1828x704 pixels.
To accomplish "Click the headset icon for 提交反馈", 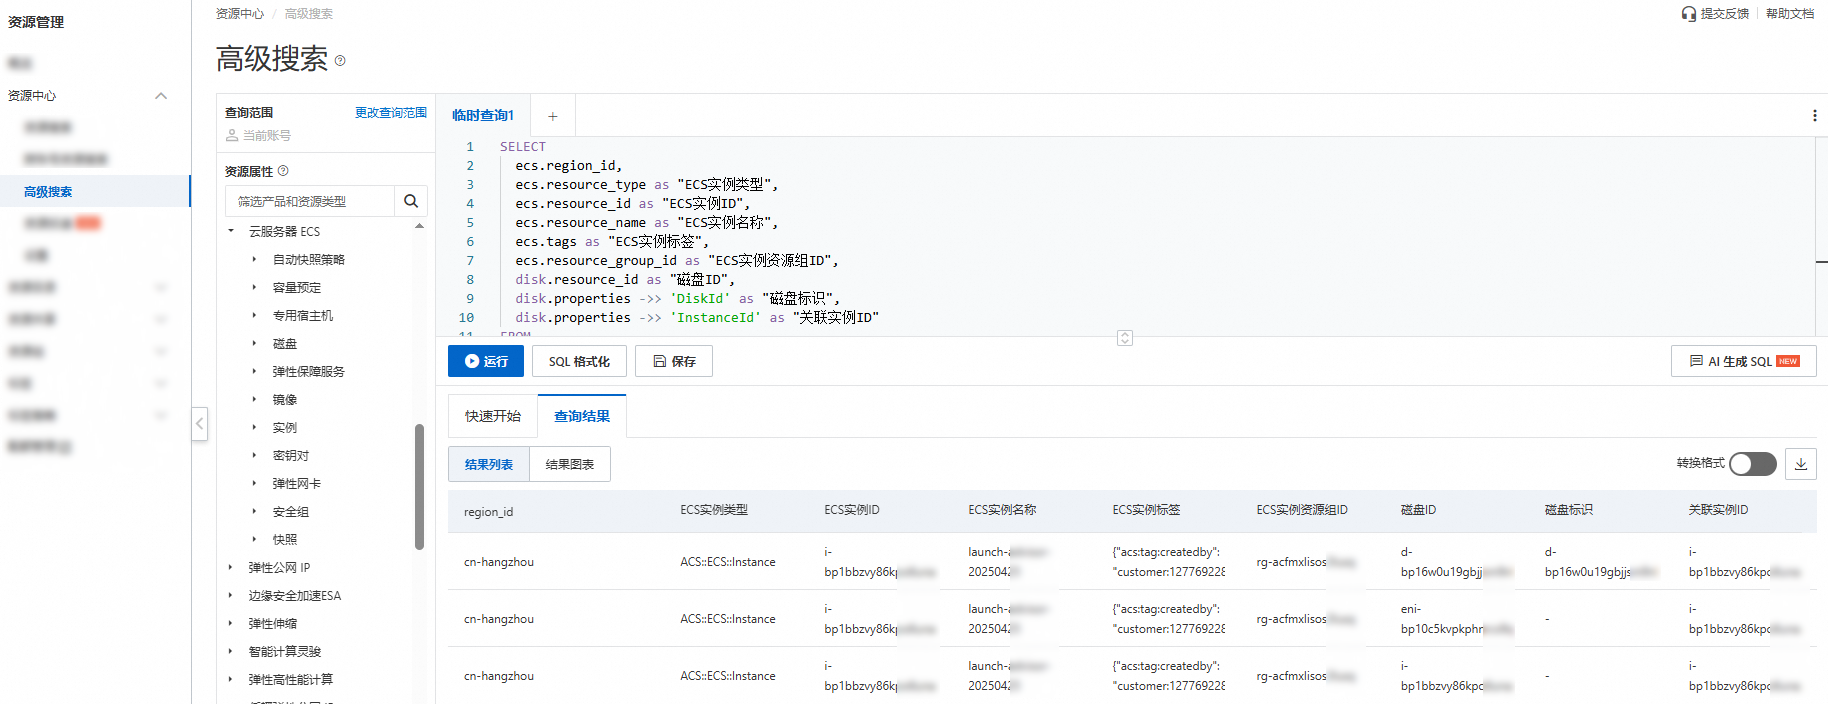I will (1689, 14).
